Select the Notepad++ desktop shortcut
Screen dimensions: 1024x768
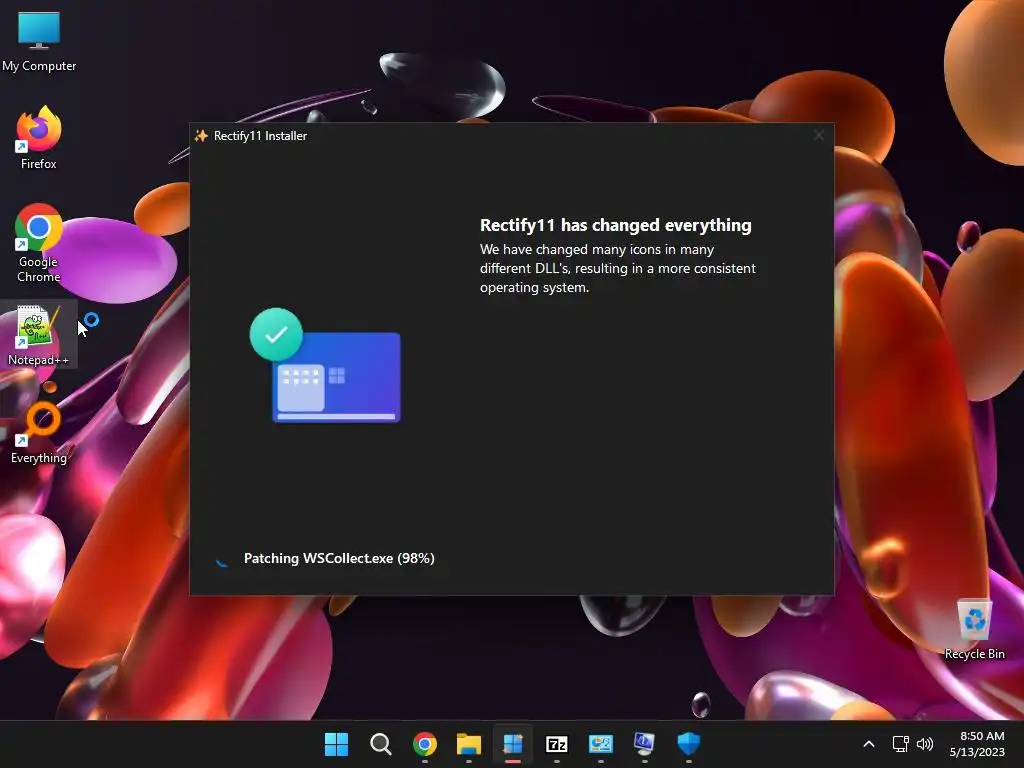click(39, 334)
